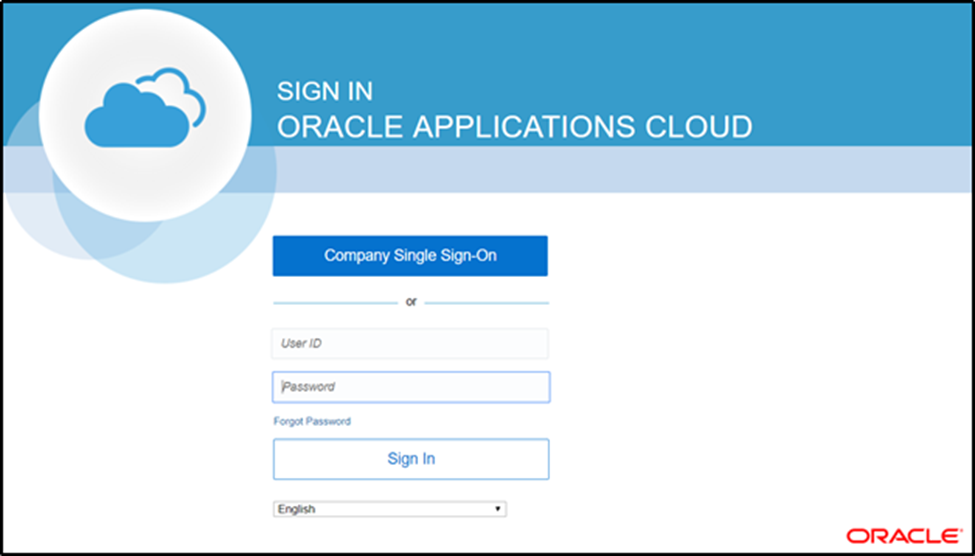Click the Oracle logo at bottom right
Screen dimensions: 975x556
coord(904,535)
